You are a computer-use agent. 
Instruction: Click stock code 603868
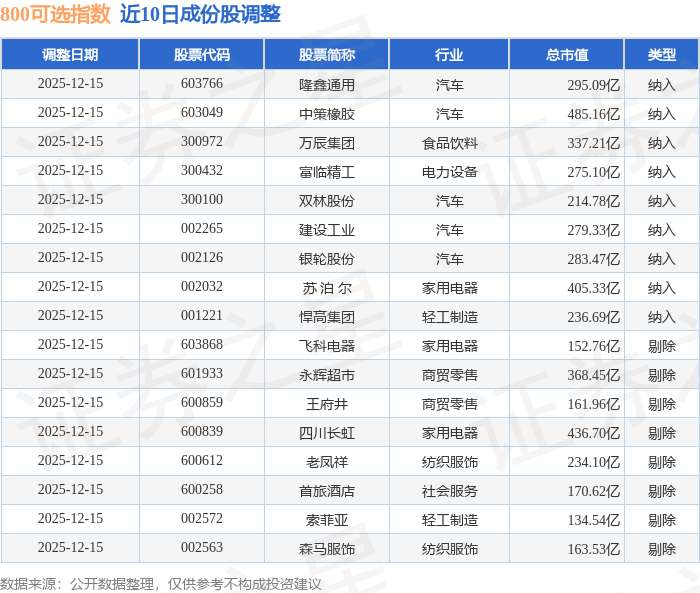click(202, 344)
